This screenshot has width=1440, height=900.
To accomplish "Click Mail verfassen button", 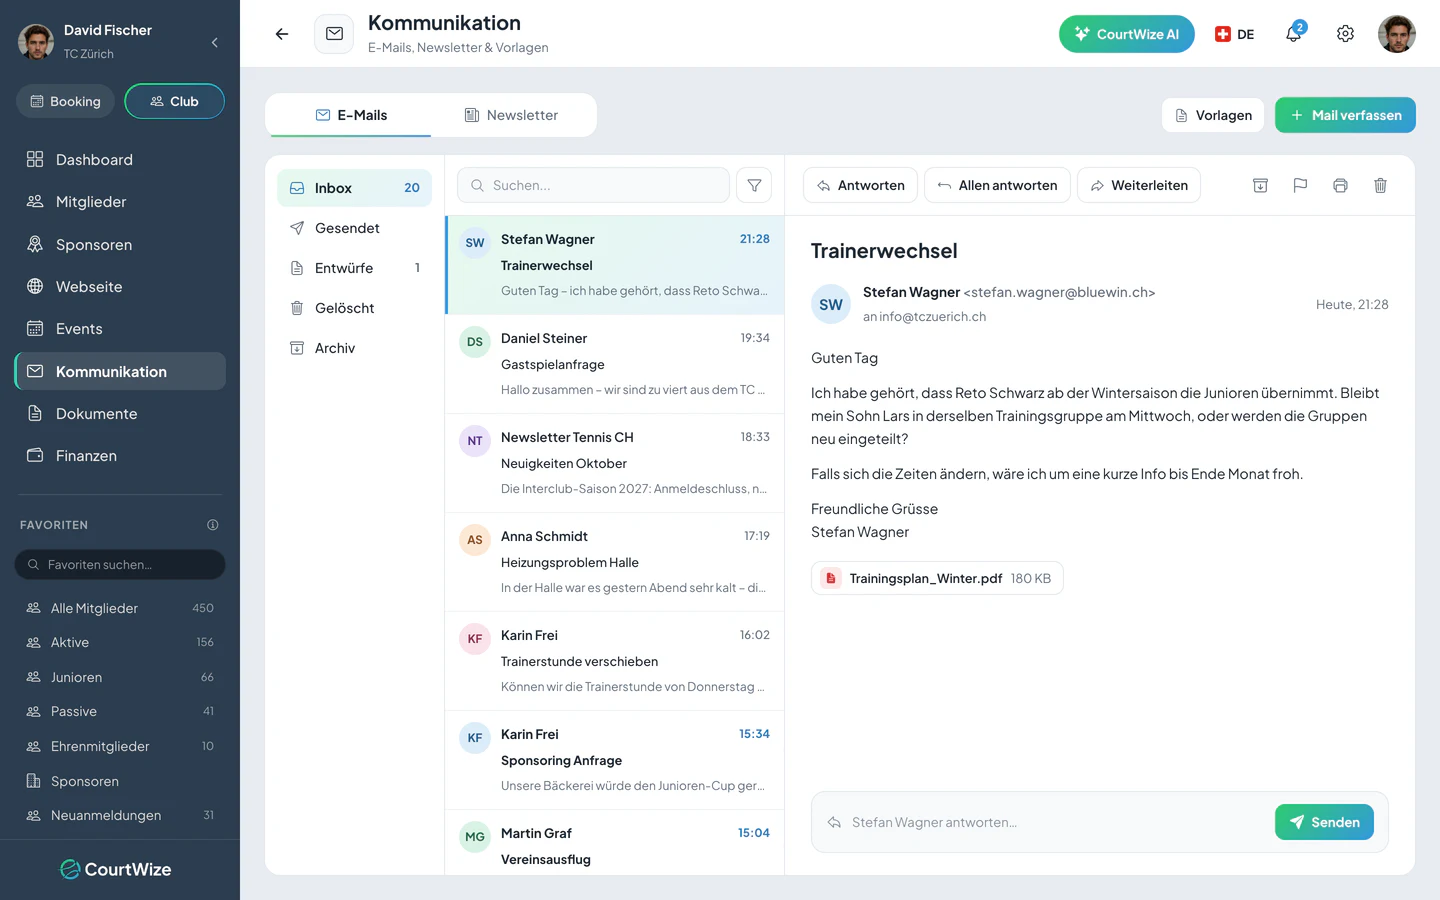I will point(1345,115).
